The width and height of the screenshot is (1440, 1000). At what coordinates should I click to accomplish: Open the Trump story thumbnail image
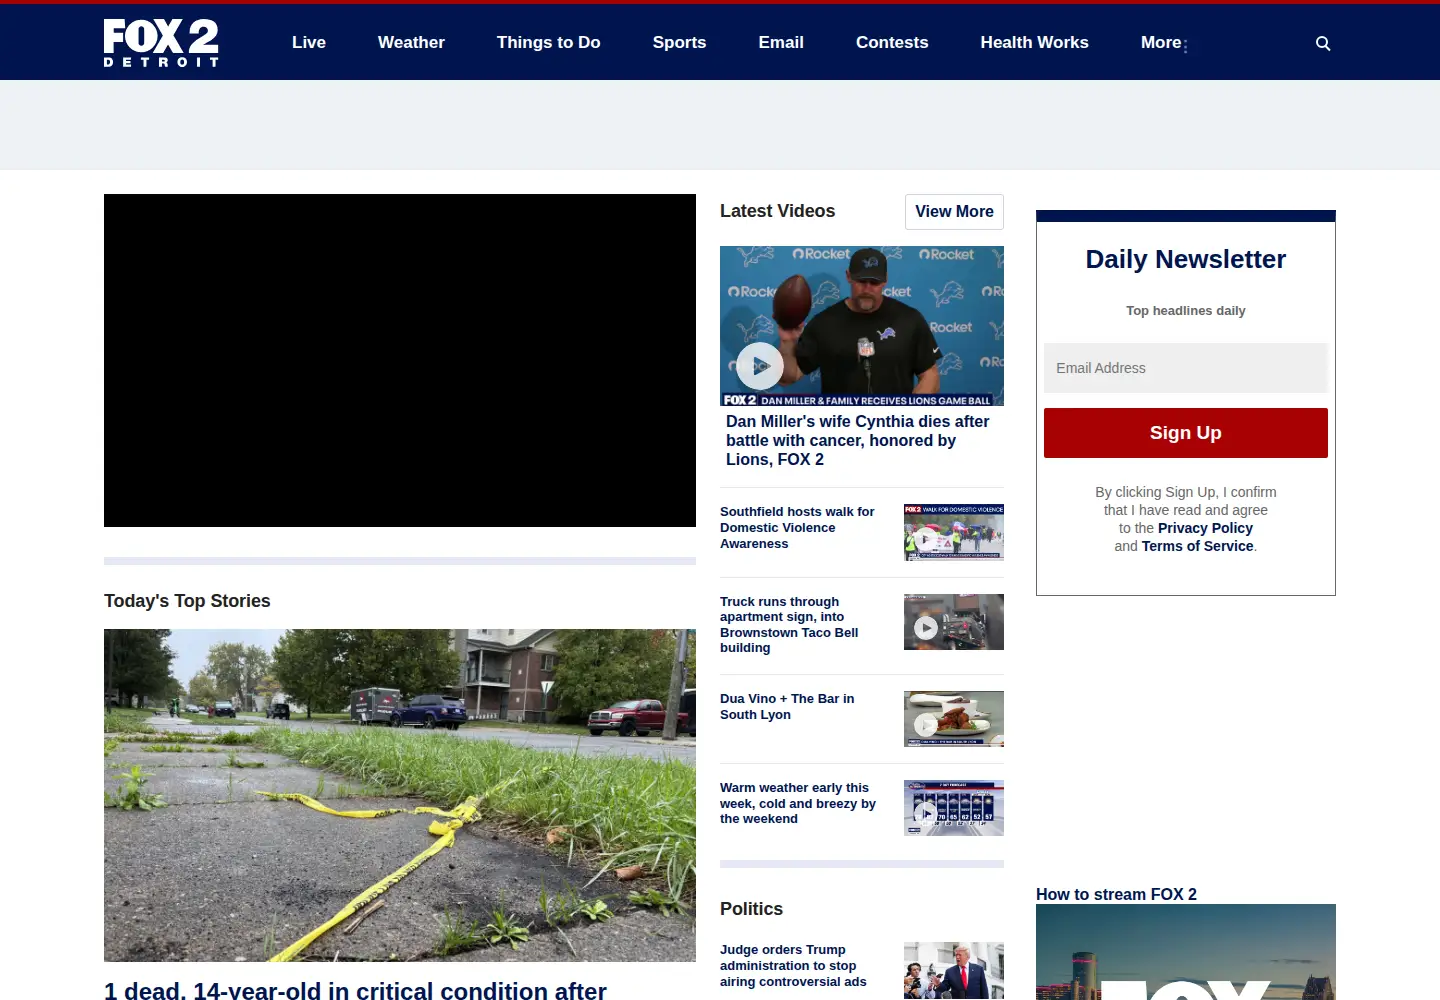954,971
